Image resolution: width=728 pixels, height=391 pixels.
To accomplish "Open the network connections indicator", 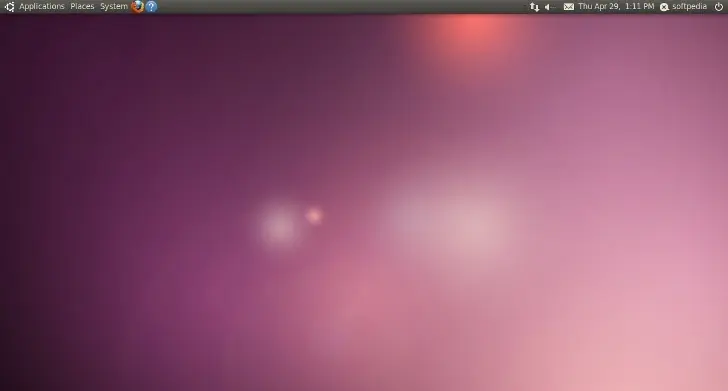I will point(534,7).
